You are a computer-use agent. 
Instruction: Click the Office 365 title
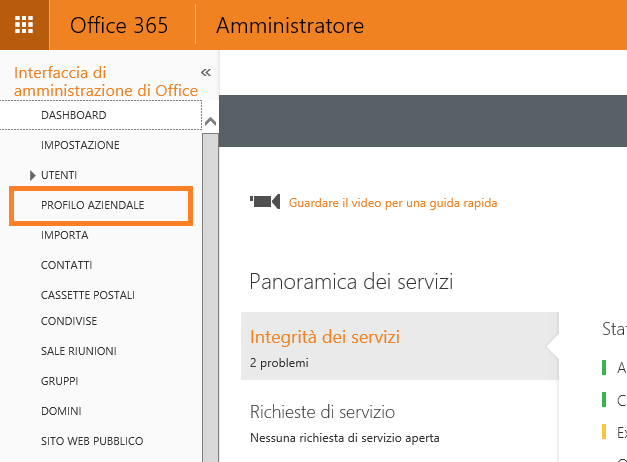click(119, 26)
